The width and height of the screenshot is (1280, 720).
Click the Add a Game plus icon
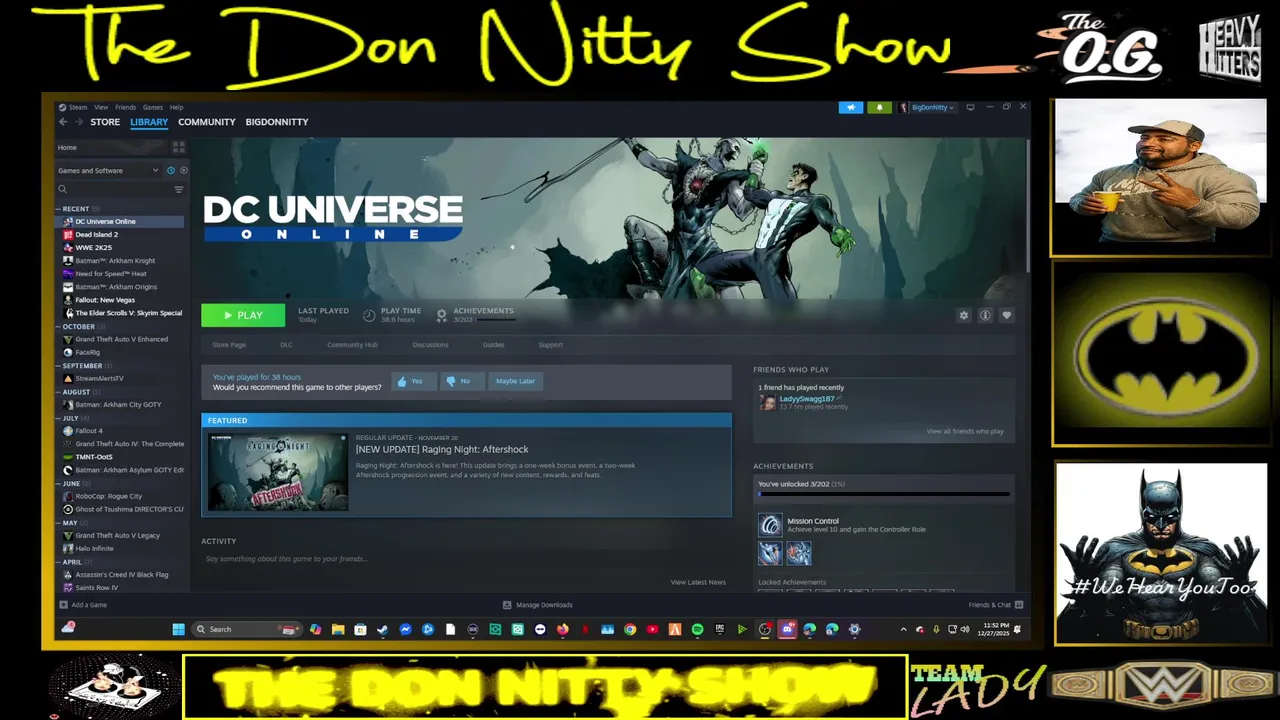point(64,604)
